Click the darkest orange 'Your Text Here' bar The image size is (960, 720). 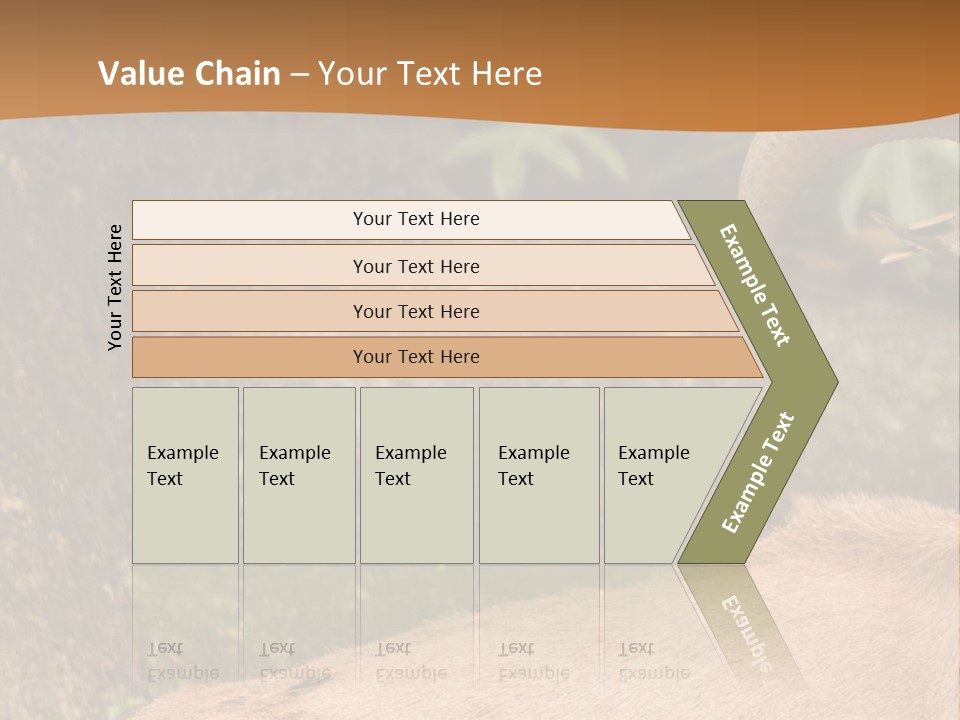point(447,357)
